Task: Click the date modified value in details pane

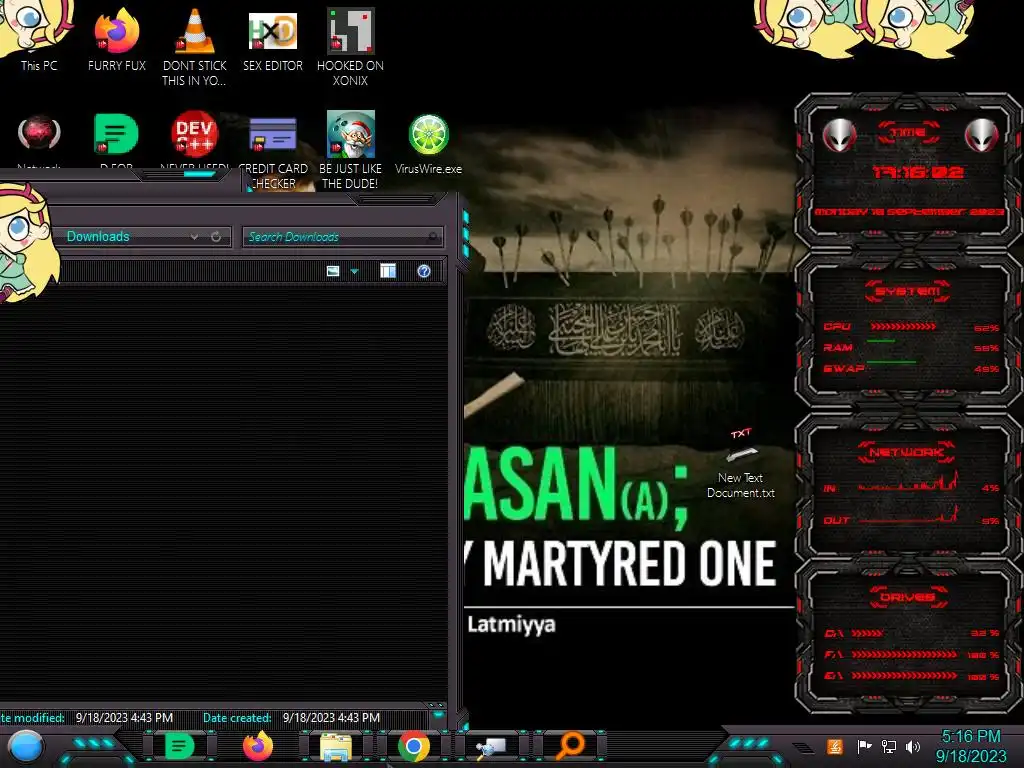Action: pos(124,717)
